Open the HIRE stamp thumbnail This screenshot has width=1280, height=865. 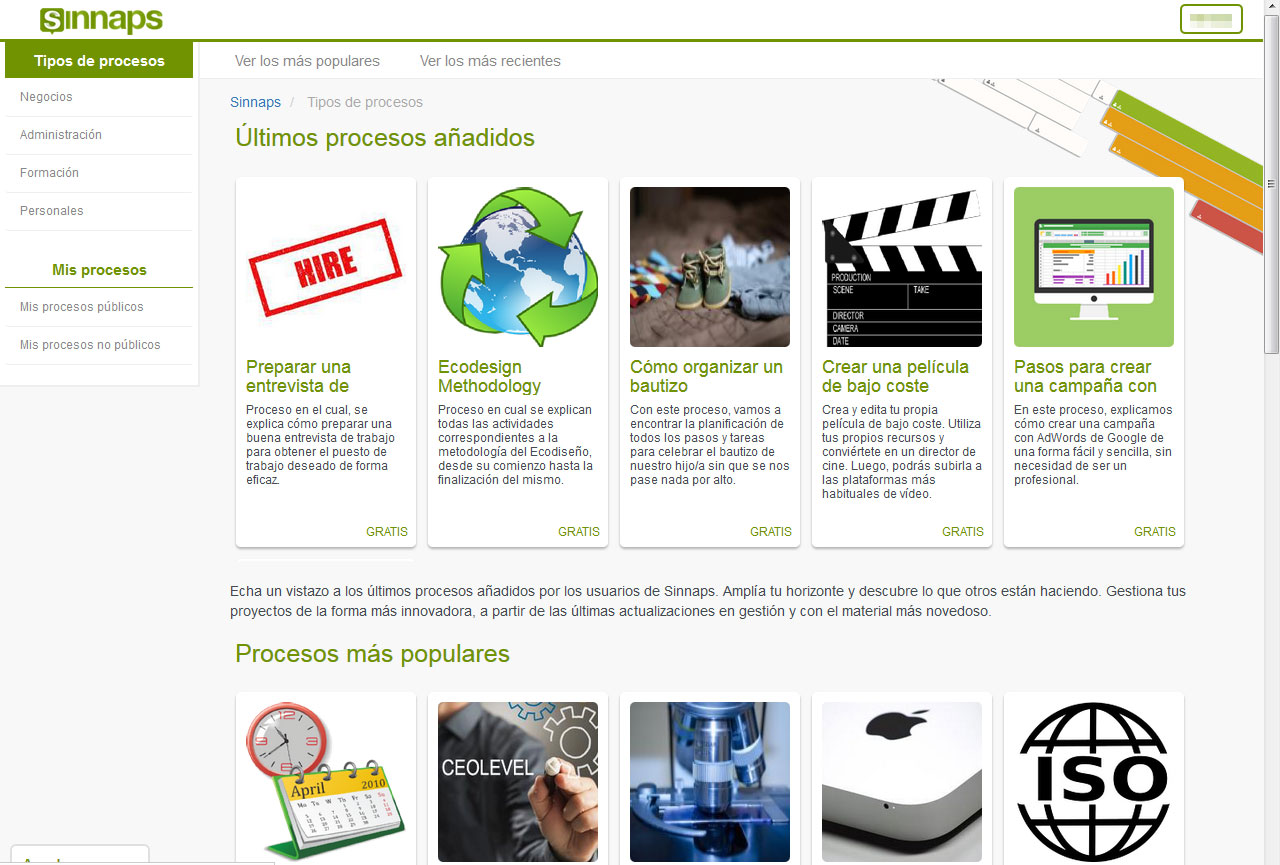(325, 267)
